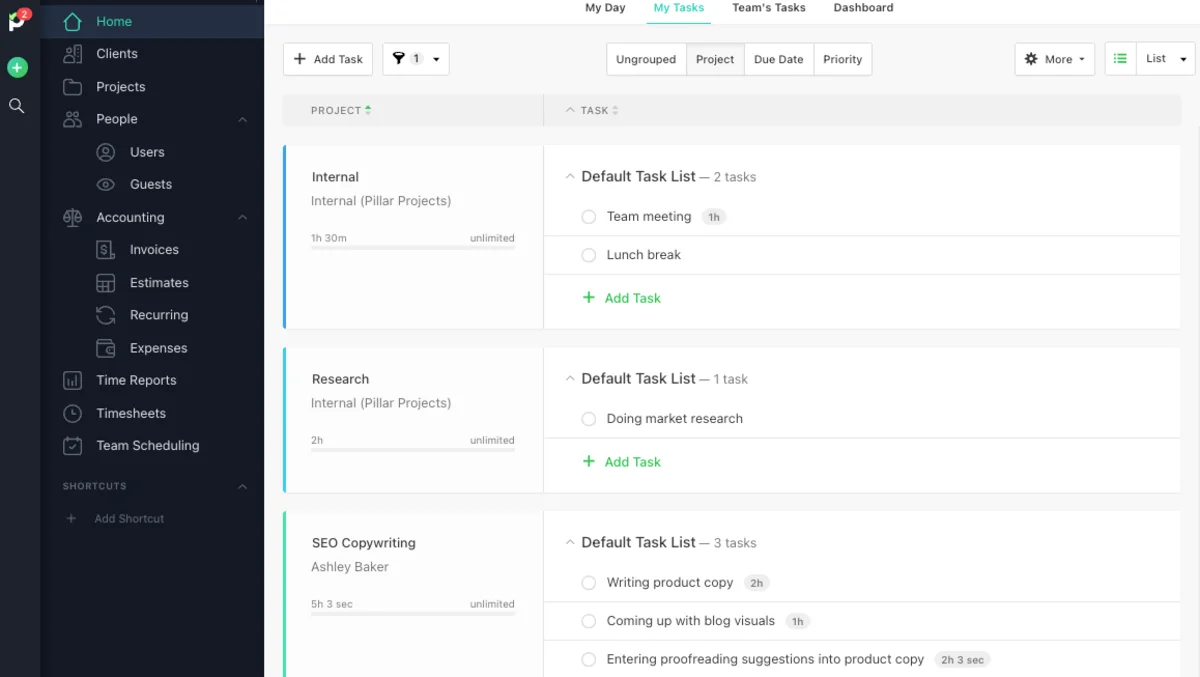
Task: Open the filter dropdown arrow
Action: pos(436,59)
